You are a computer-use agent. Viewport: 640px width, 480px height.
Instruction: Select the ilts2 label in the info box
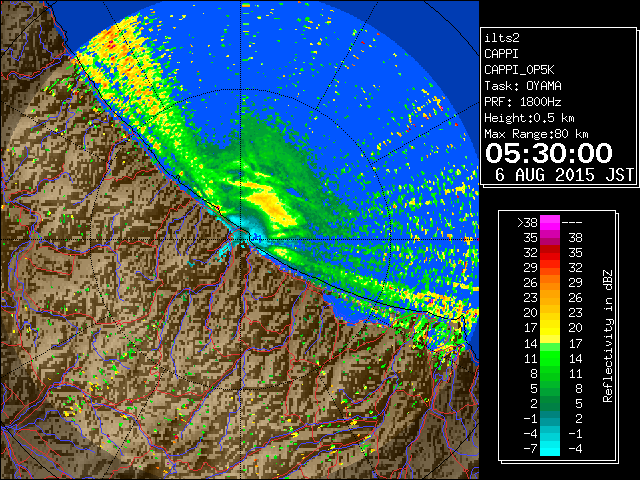point(502,38)
